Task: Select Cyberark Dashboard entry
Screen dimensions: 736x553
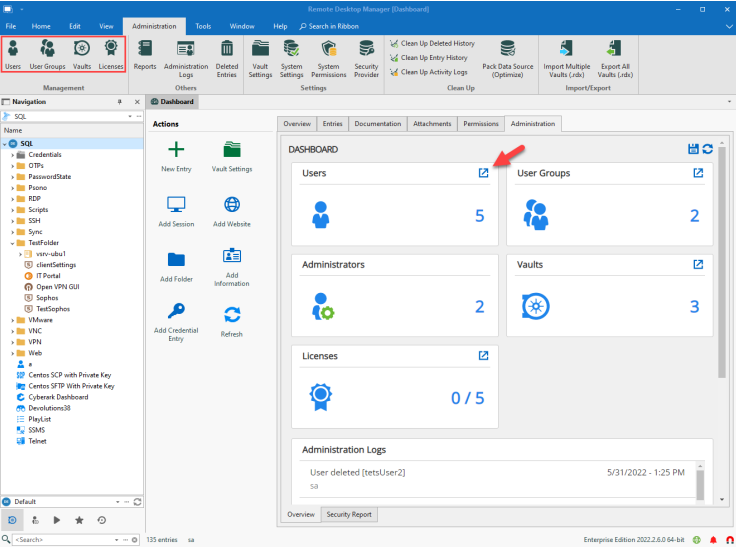Action: 58,397
